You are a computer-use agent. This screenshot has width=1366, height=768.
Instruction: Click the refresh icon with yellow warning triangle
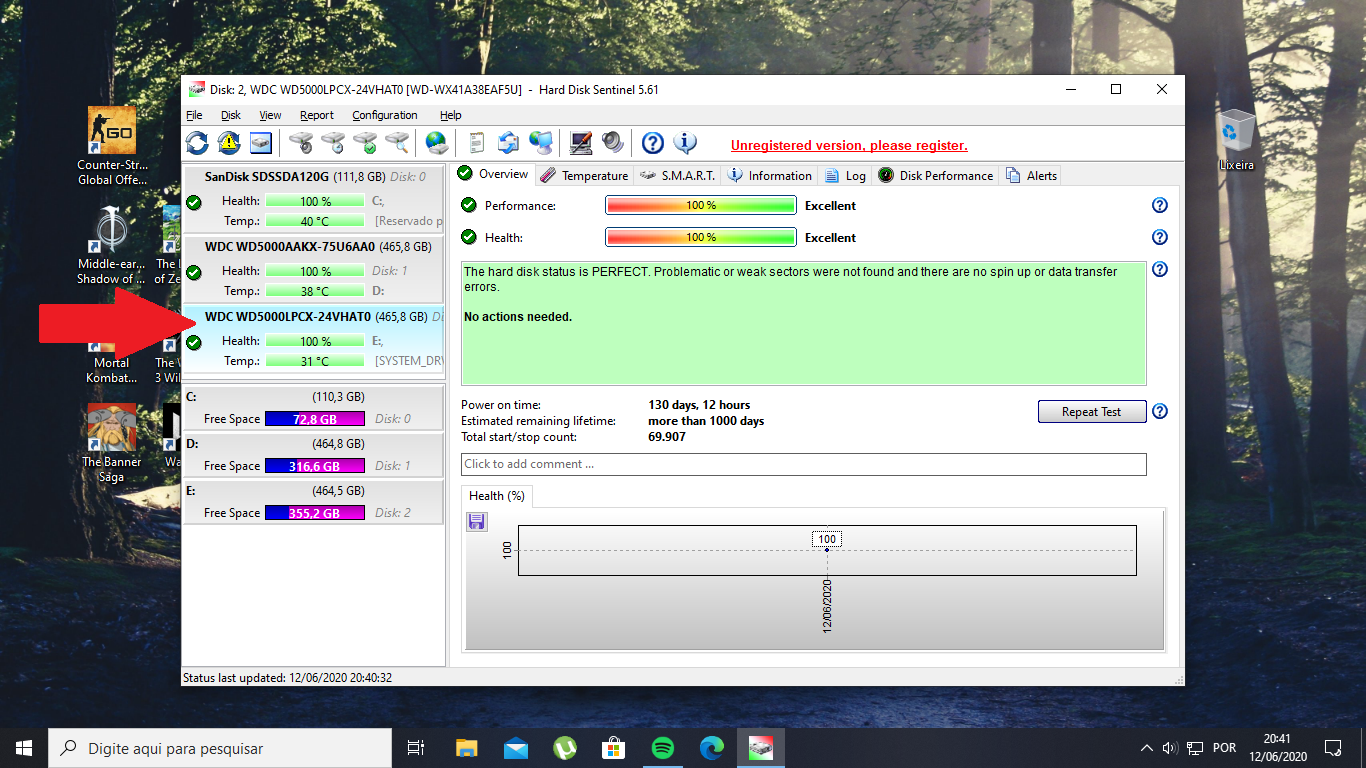pos(229,143)
